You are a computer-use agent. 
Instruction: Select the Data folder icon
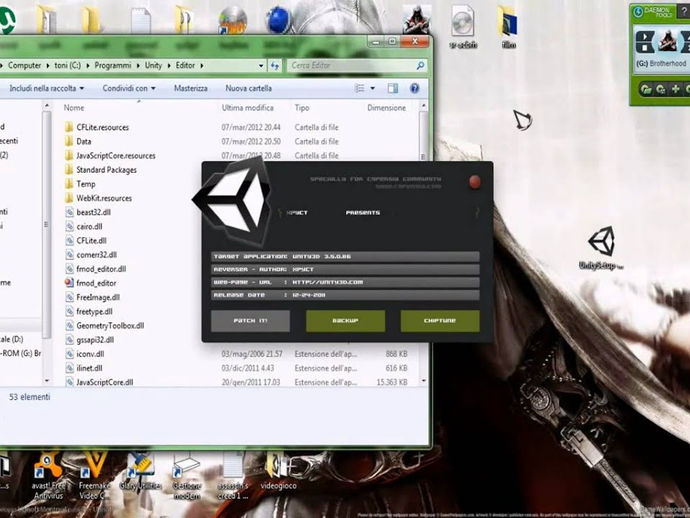click(69, 141)
